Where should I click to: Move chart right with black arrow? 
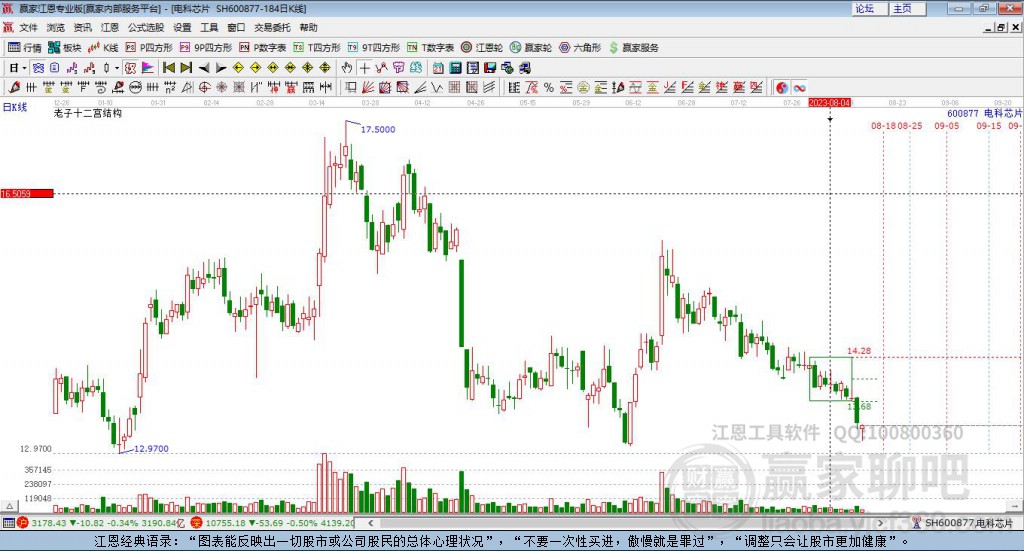(221, 68)
